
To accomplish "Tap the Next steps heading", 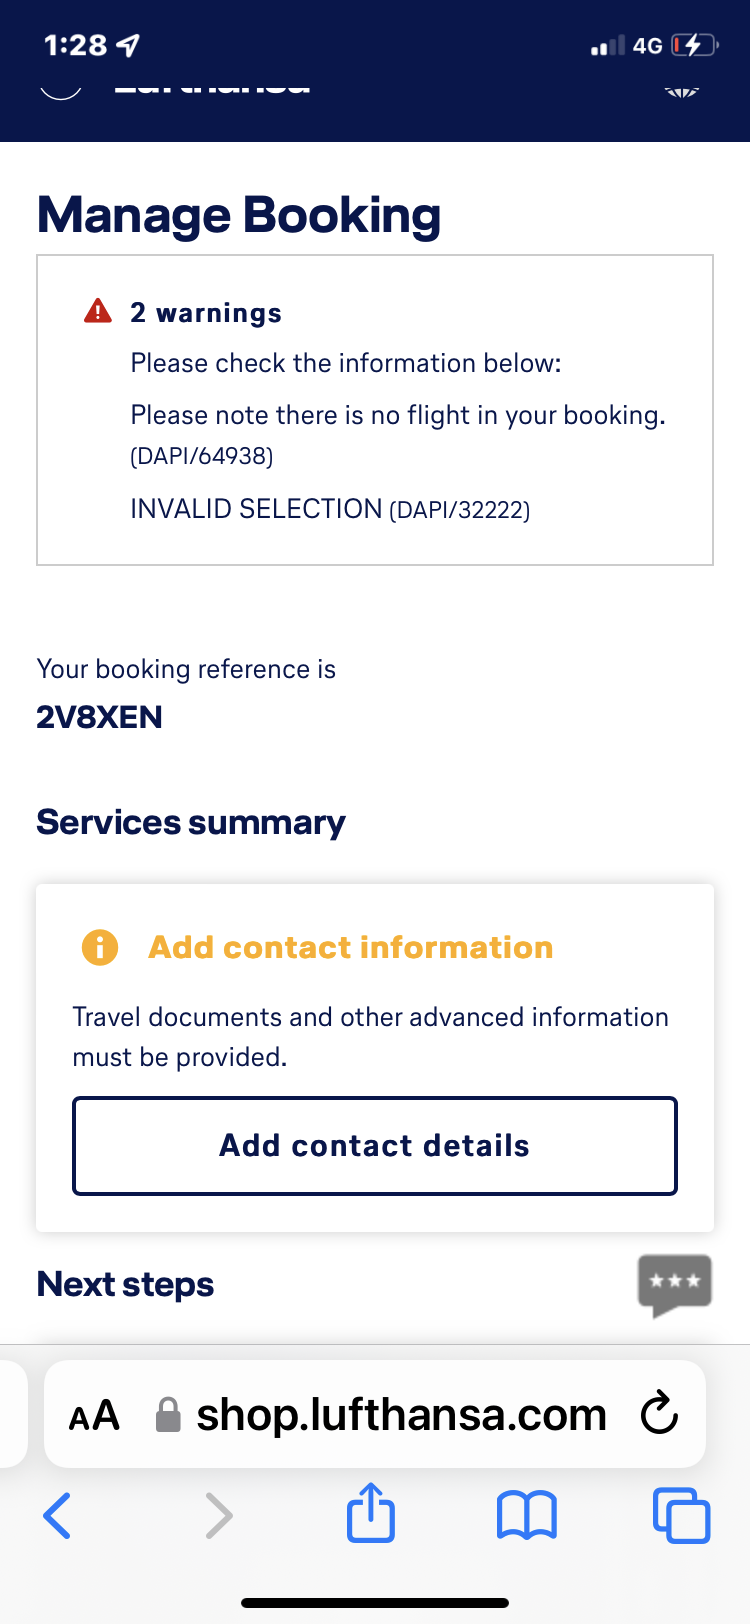I will 125,1284.
